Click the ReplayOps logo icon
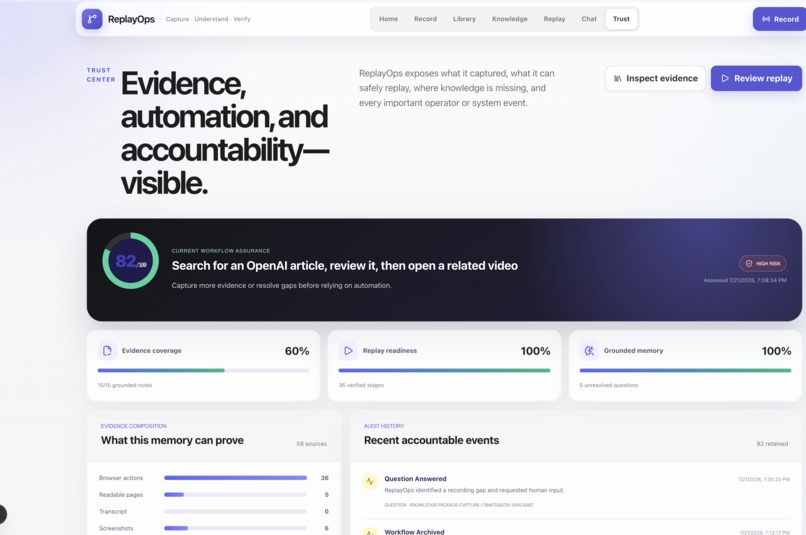Viewport: 806px width, 535px height. 92,19
